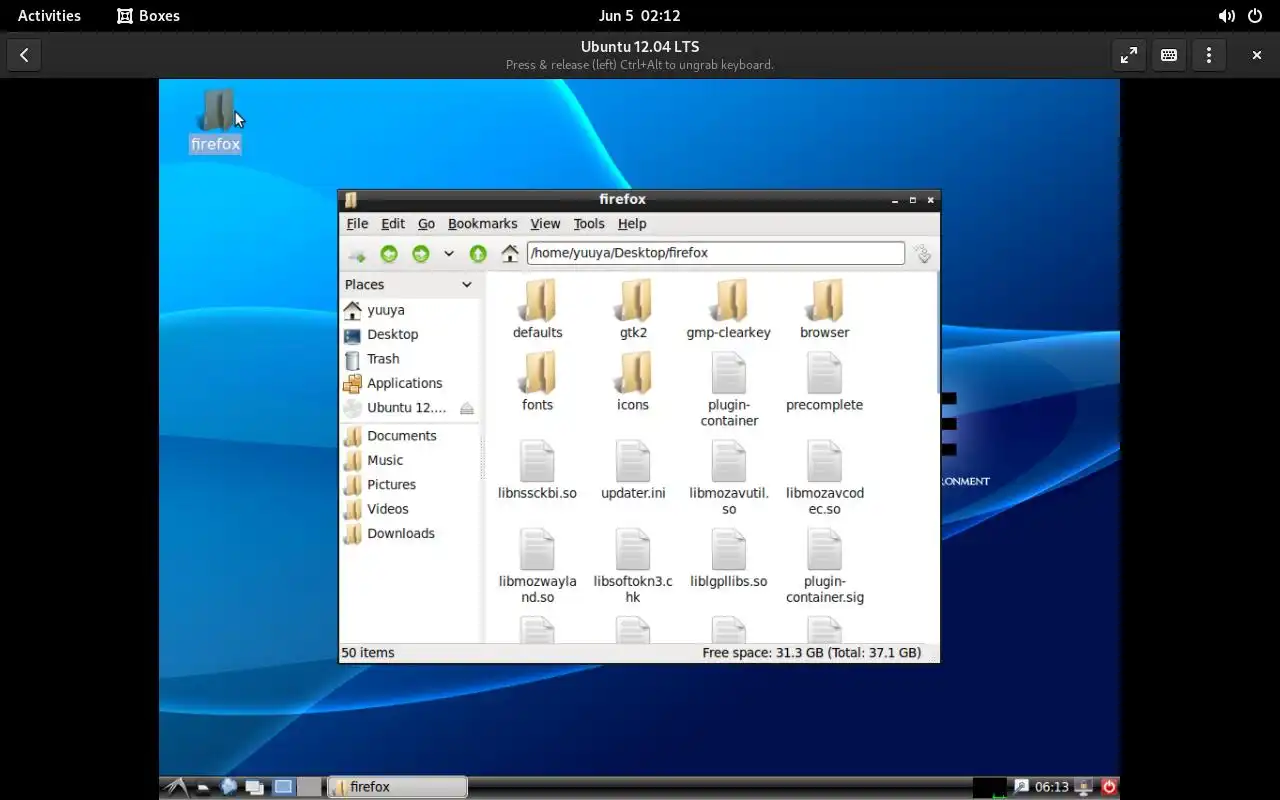The image size is (1280, 800).
Task: Open a new tab with the toolbar icon
Action: [x=357, y=254]
